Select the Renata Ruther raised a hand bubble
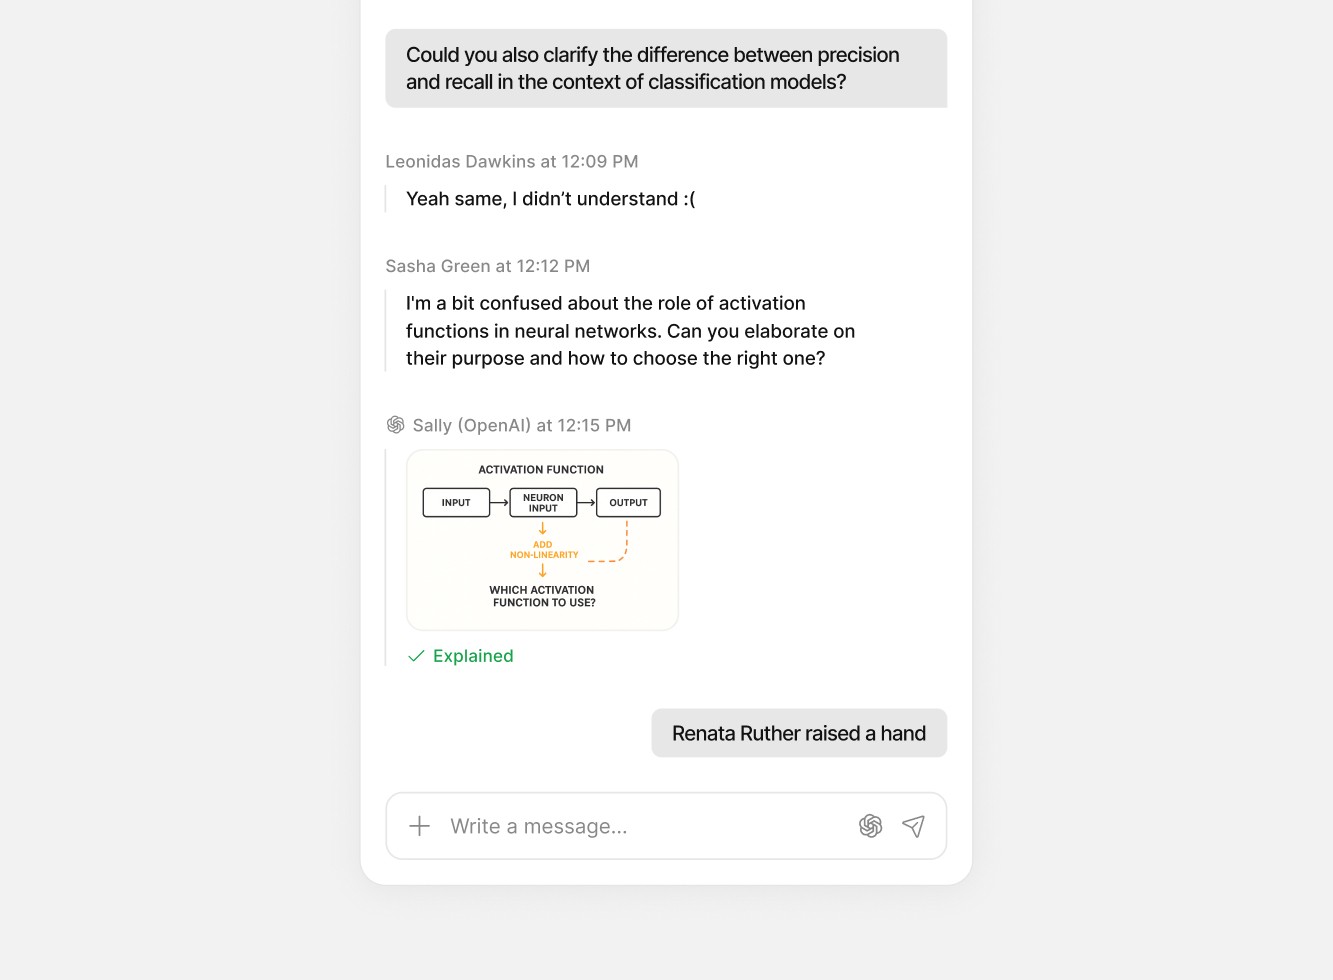This screenshot has width=1333, height=980. pyautogui.click(x=798, y=733)
